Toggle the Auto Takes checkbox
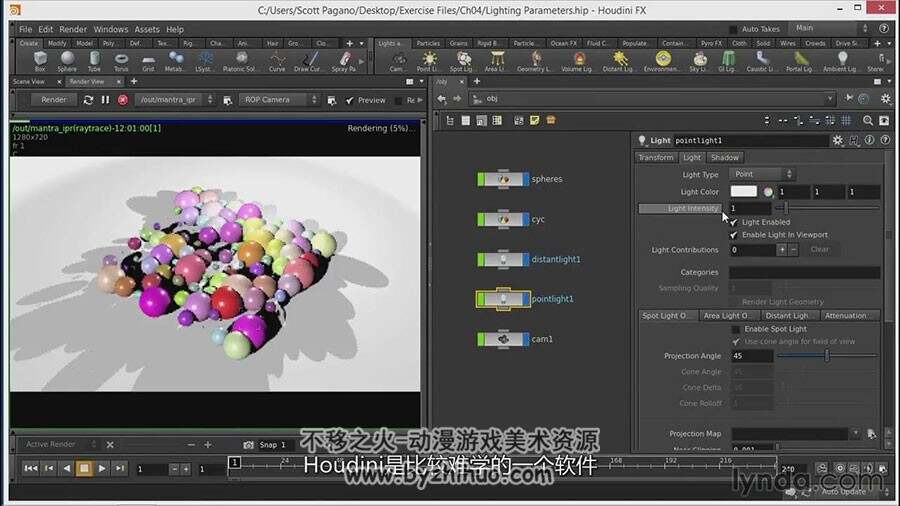 733,29
